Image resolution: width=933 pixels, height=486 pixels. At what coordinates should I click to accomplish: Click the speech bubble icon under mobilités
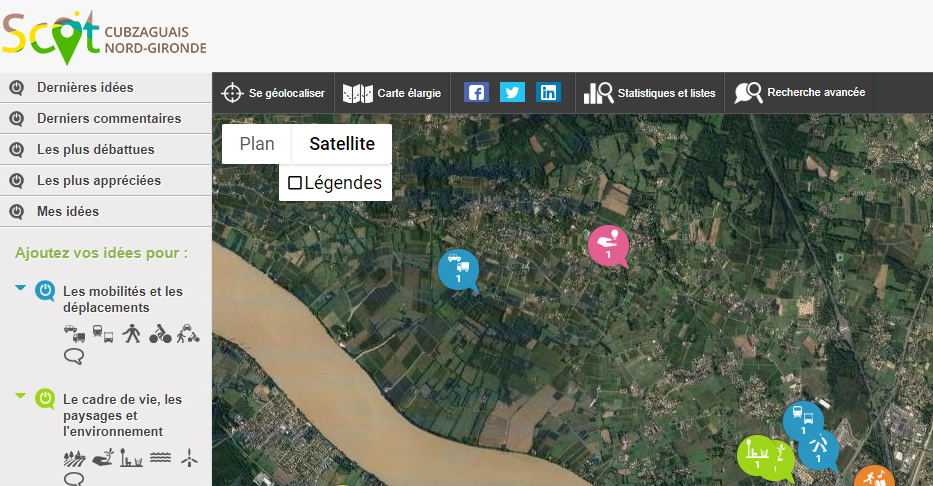point(74,356)
